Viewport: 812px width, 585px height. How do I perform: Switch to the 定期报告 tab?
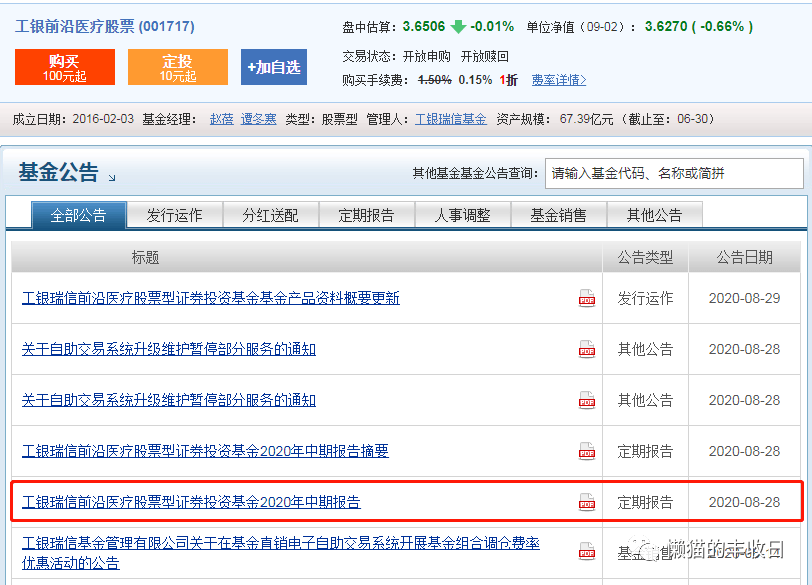click(x=367, y=215)
